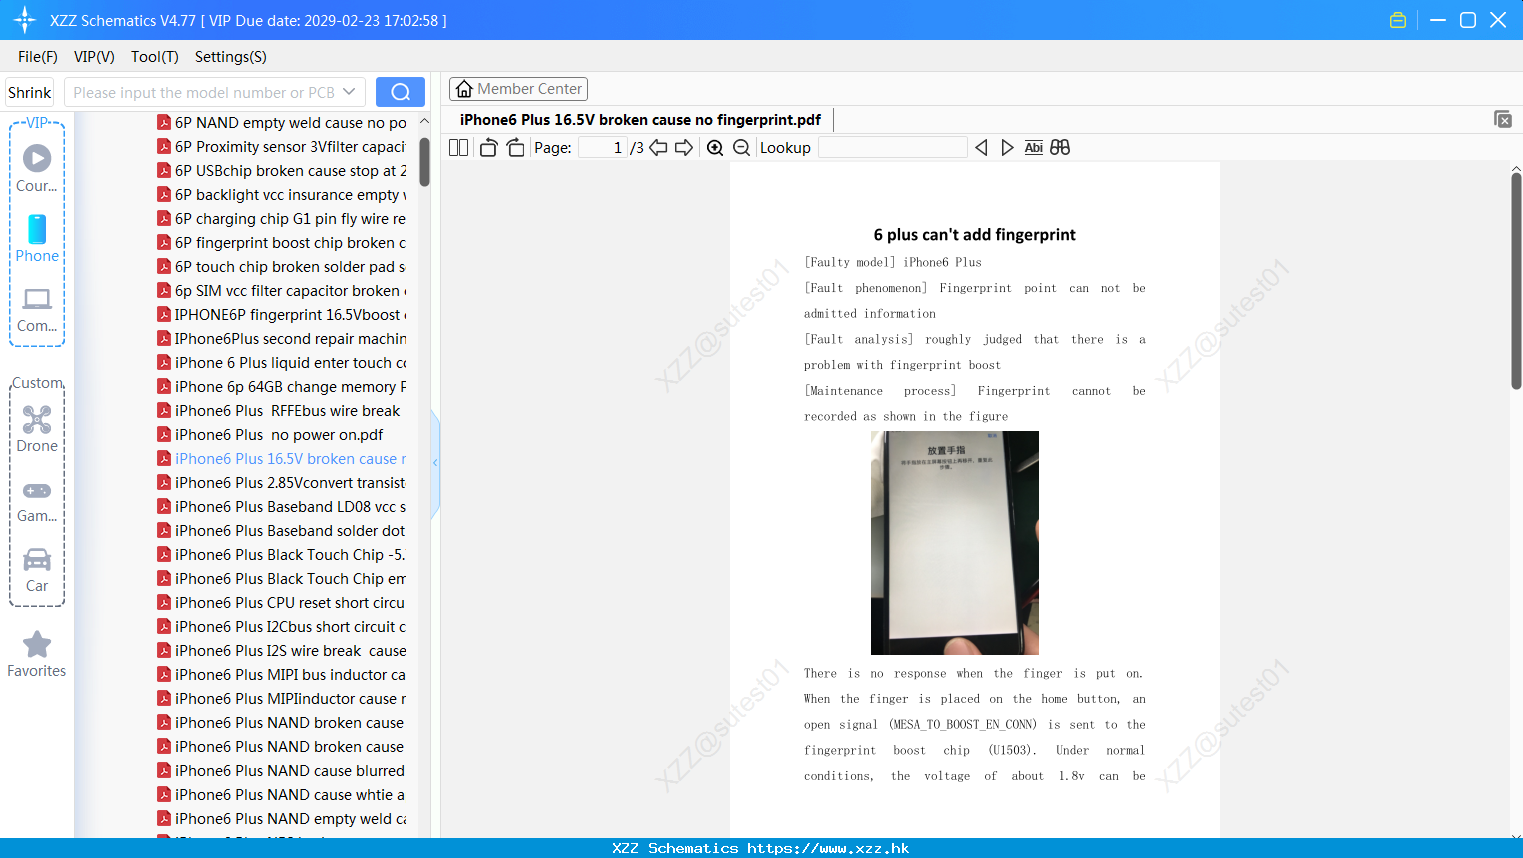Select highlighted 'iPhone6 Plus 16.5V broken cause' file

(x=282, y=459)
